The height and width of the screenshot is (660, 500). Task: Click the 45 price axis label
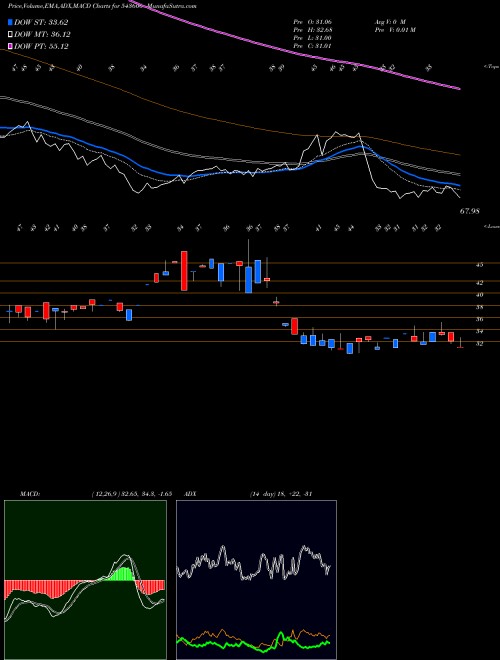pos(479,265)
